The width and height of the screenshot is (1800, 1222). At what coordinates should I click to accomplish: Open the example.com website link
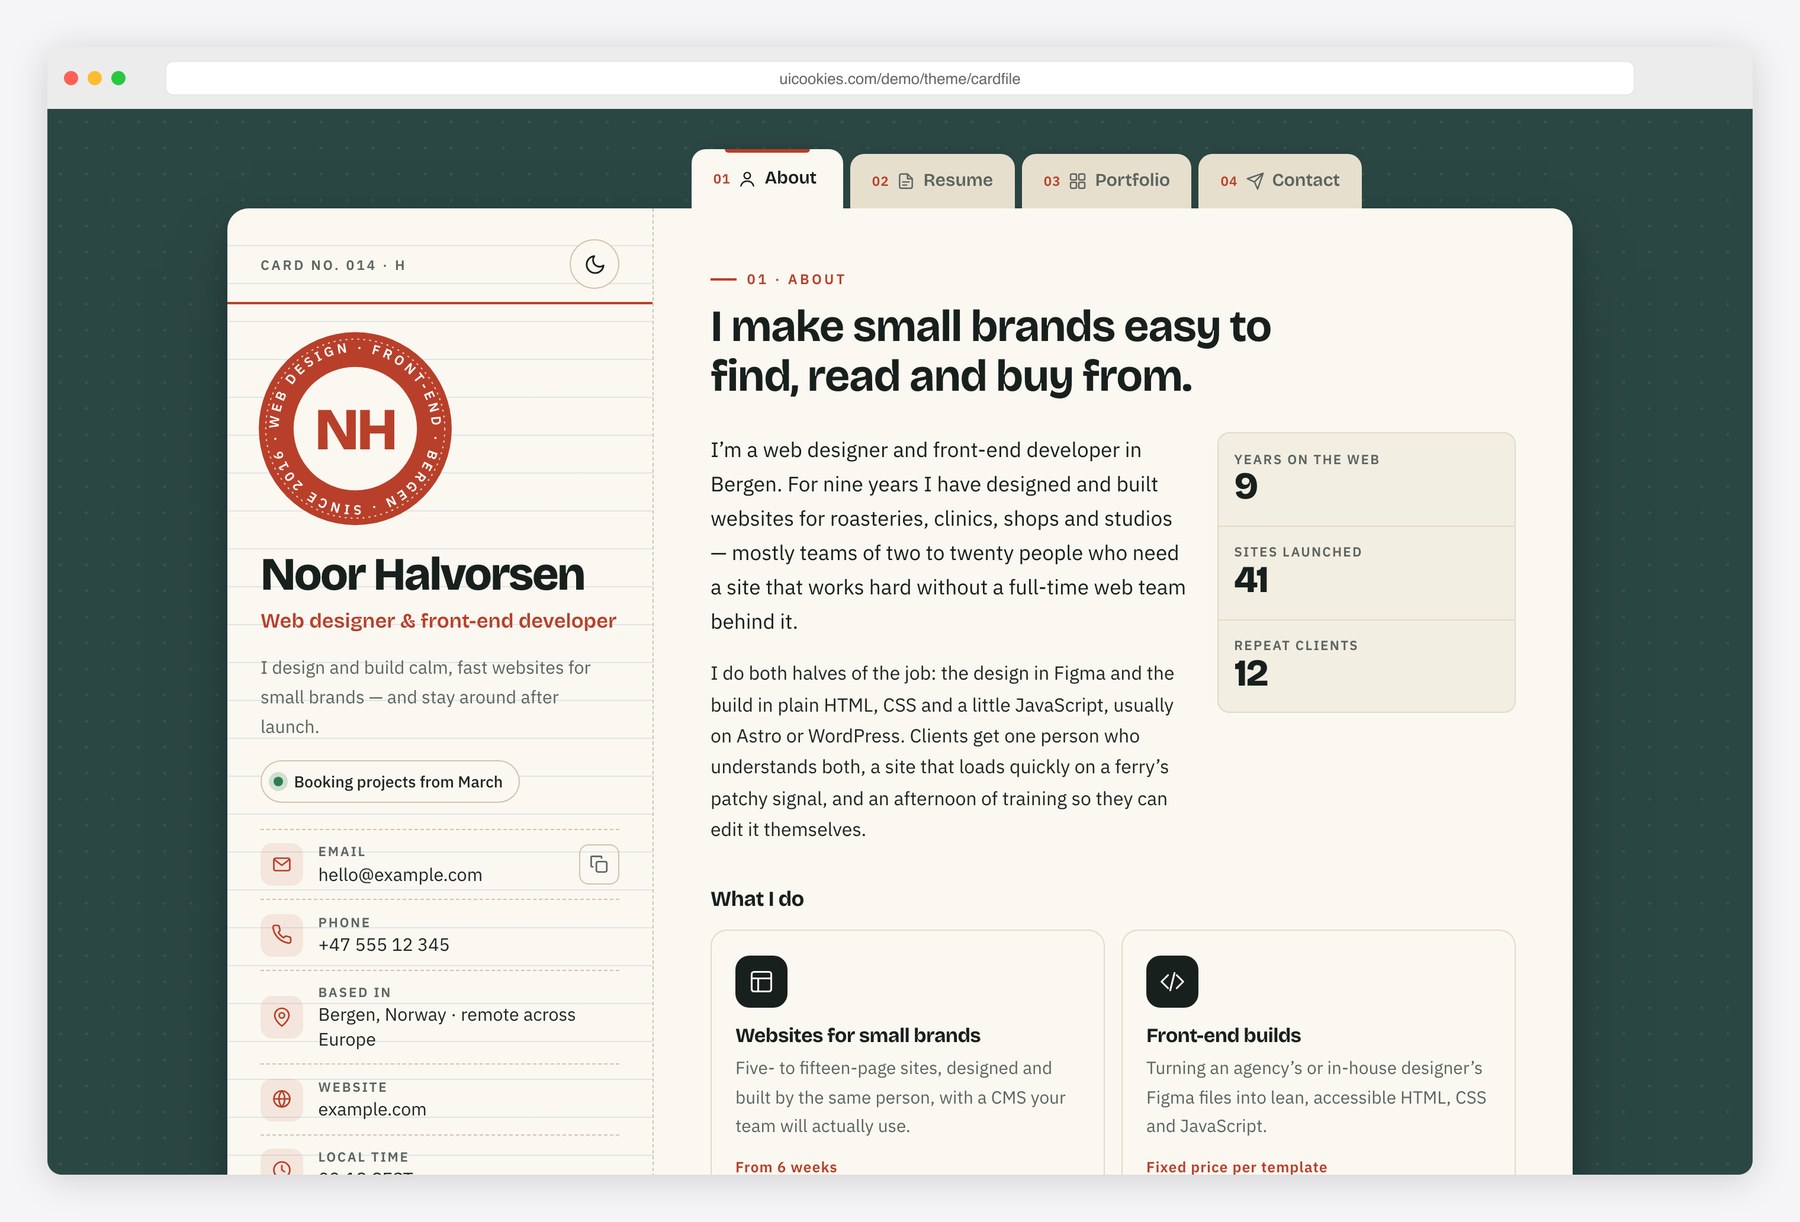(x=372, y=1109)
